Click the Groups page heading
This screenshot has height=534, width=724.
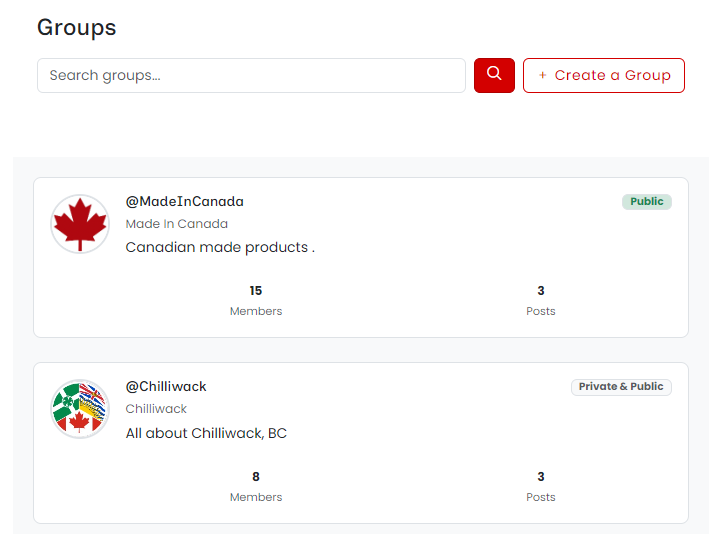77,28
